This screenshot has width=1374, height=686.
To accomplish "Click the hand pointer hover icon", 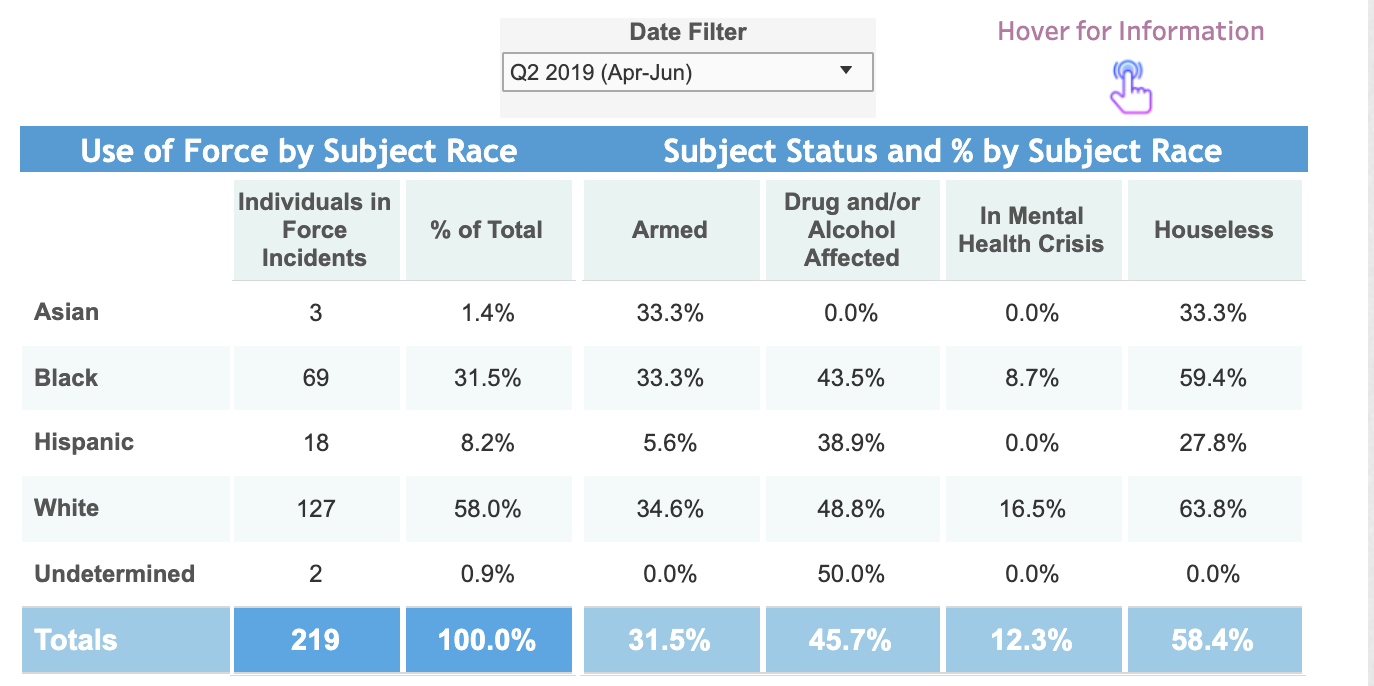I will click(x=1130, y=86).
